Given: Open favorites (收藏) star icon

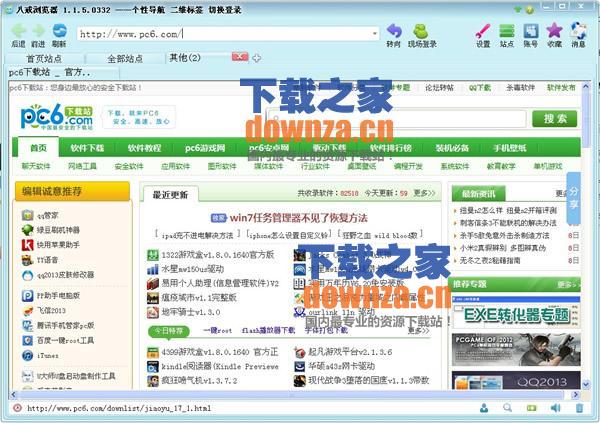Looking at the screenshot, I should click(x=554, y=30).
